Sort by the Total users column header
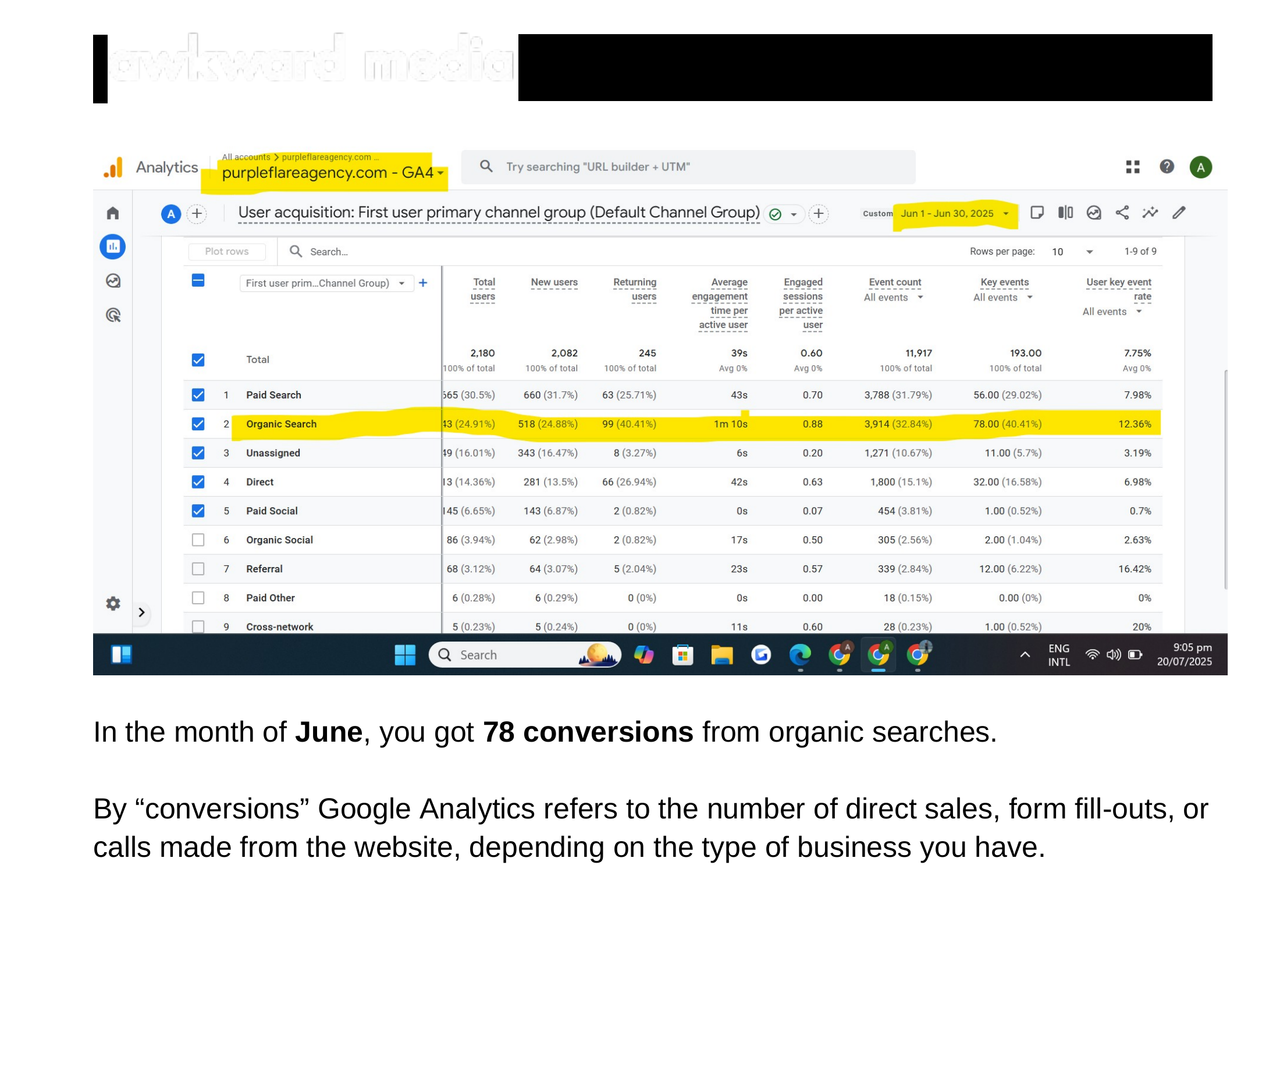This screenshot has height=1076, width=1280. click(x=483, y=289)
